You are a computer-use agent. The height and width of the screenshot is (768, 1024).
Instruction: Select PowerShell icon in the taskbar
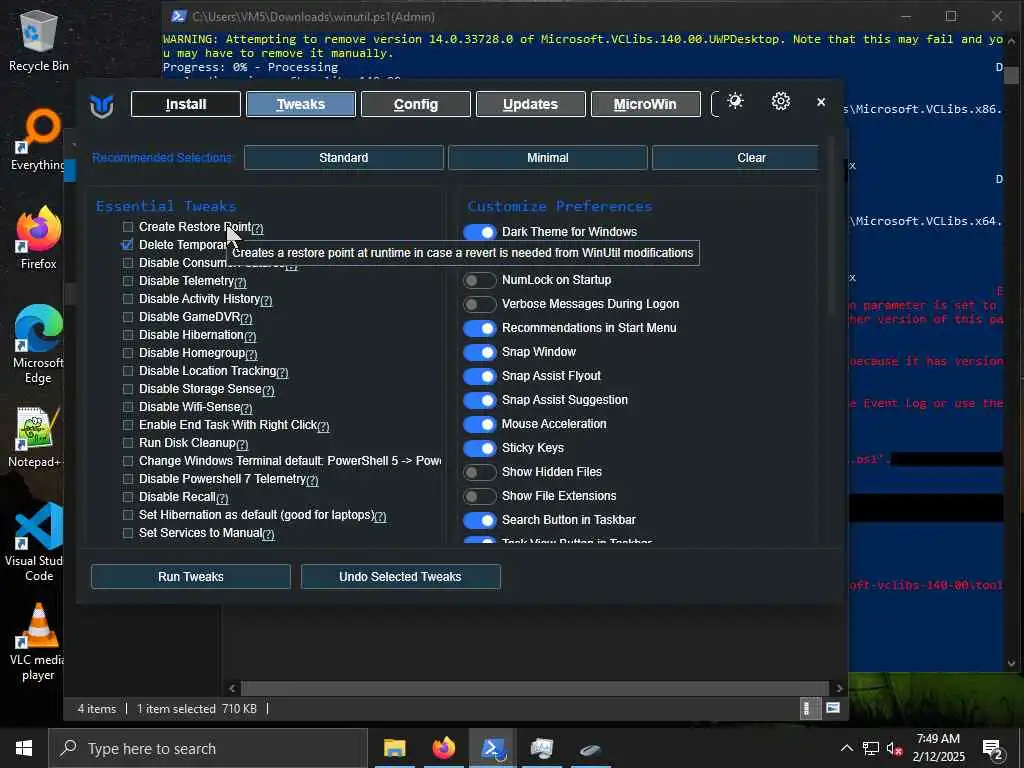[x=493, y=748]
